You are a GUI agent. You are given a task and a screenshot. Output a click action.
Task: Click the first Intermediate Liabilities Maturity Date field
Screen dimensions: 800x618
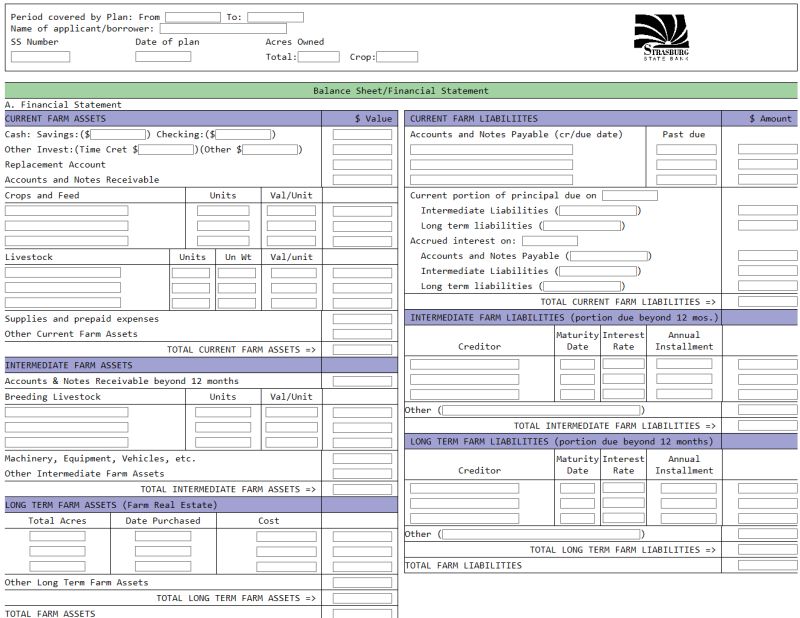click(577, 364)
